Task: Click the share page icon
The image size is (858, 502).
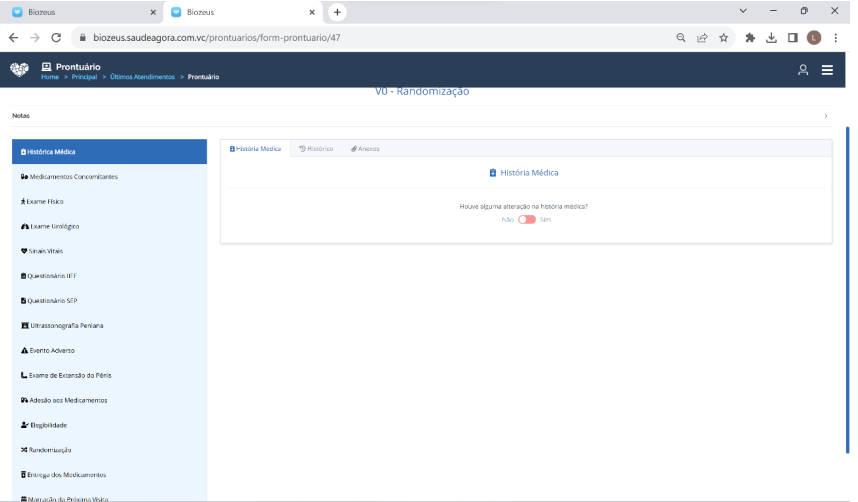Action: [x=702, y=37]
